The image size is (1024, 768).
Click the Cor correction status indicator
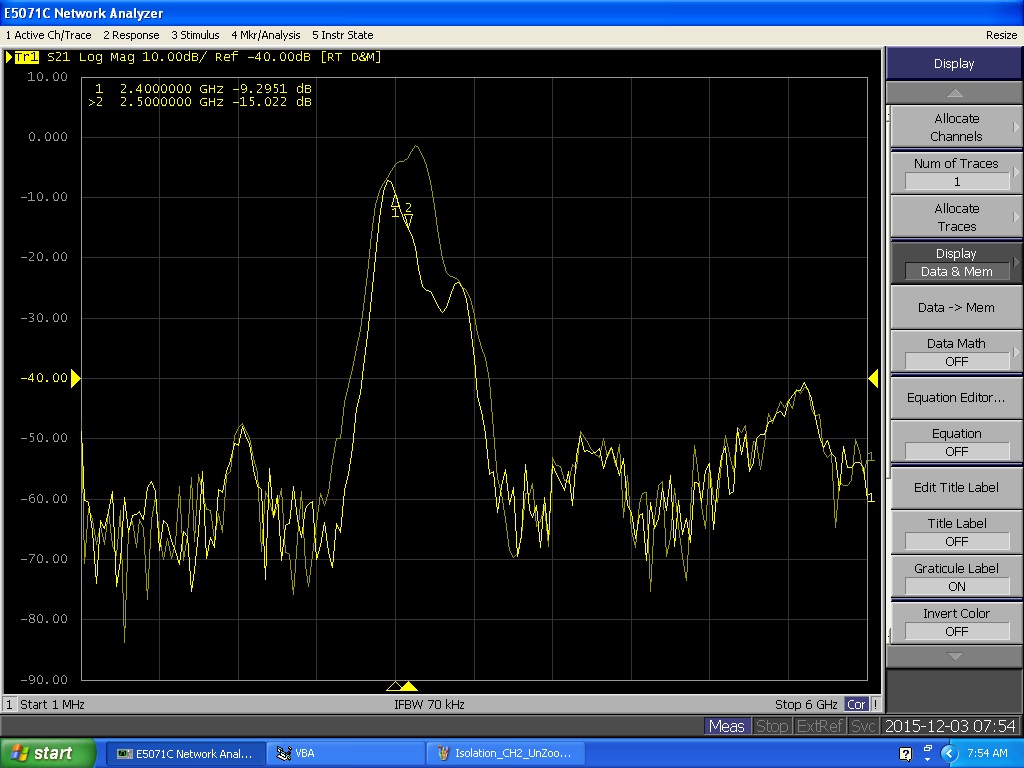tap(856, 705)
